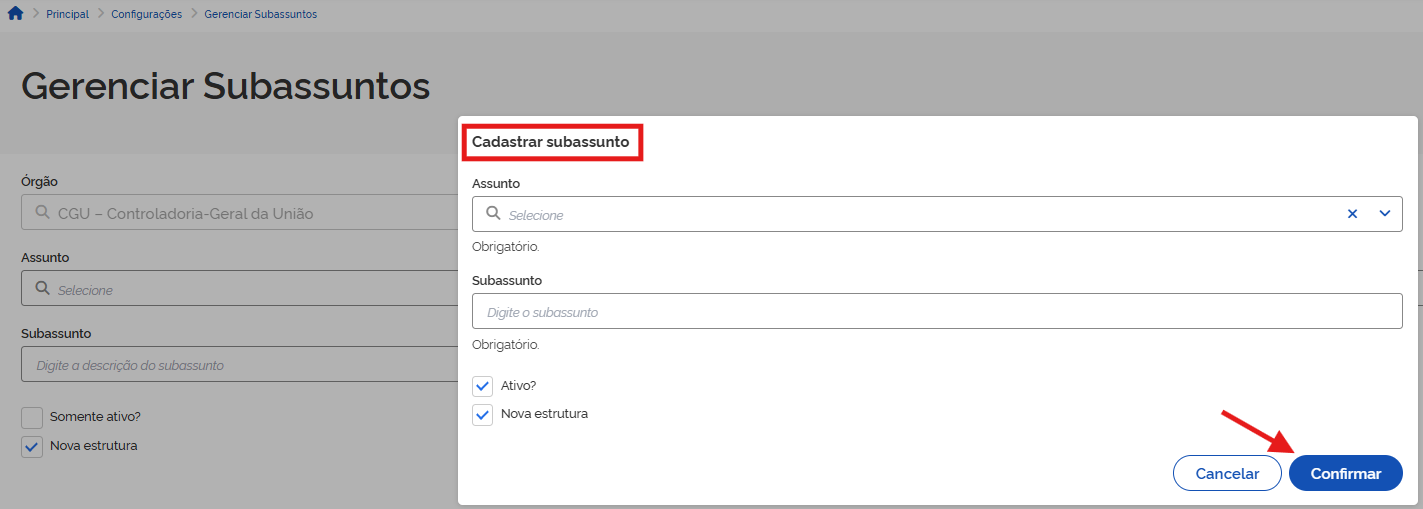Clear the dialog's Assunto selection with the X icon

(1352, 213)
